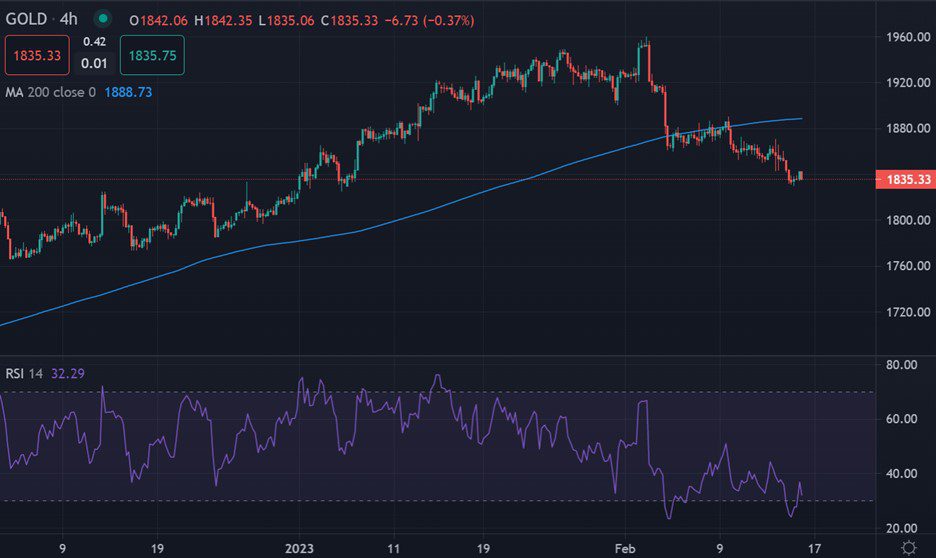Click the GOLD symbol title
This screenshot has width=936, height=558.
tap(26, 19)
